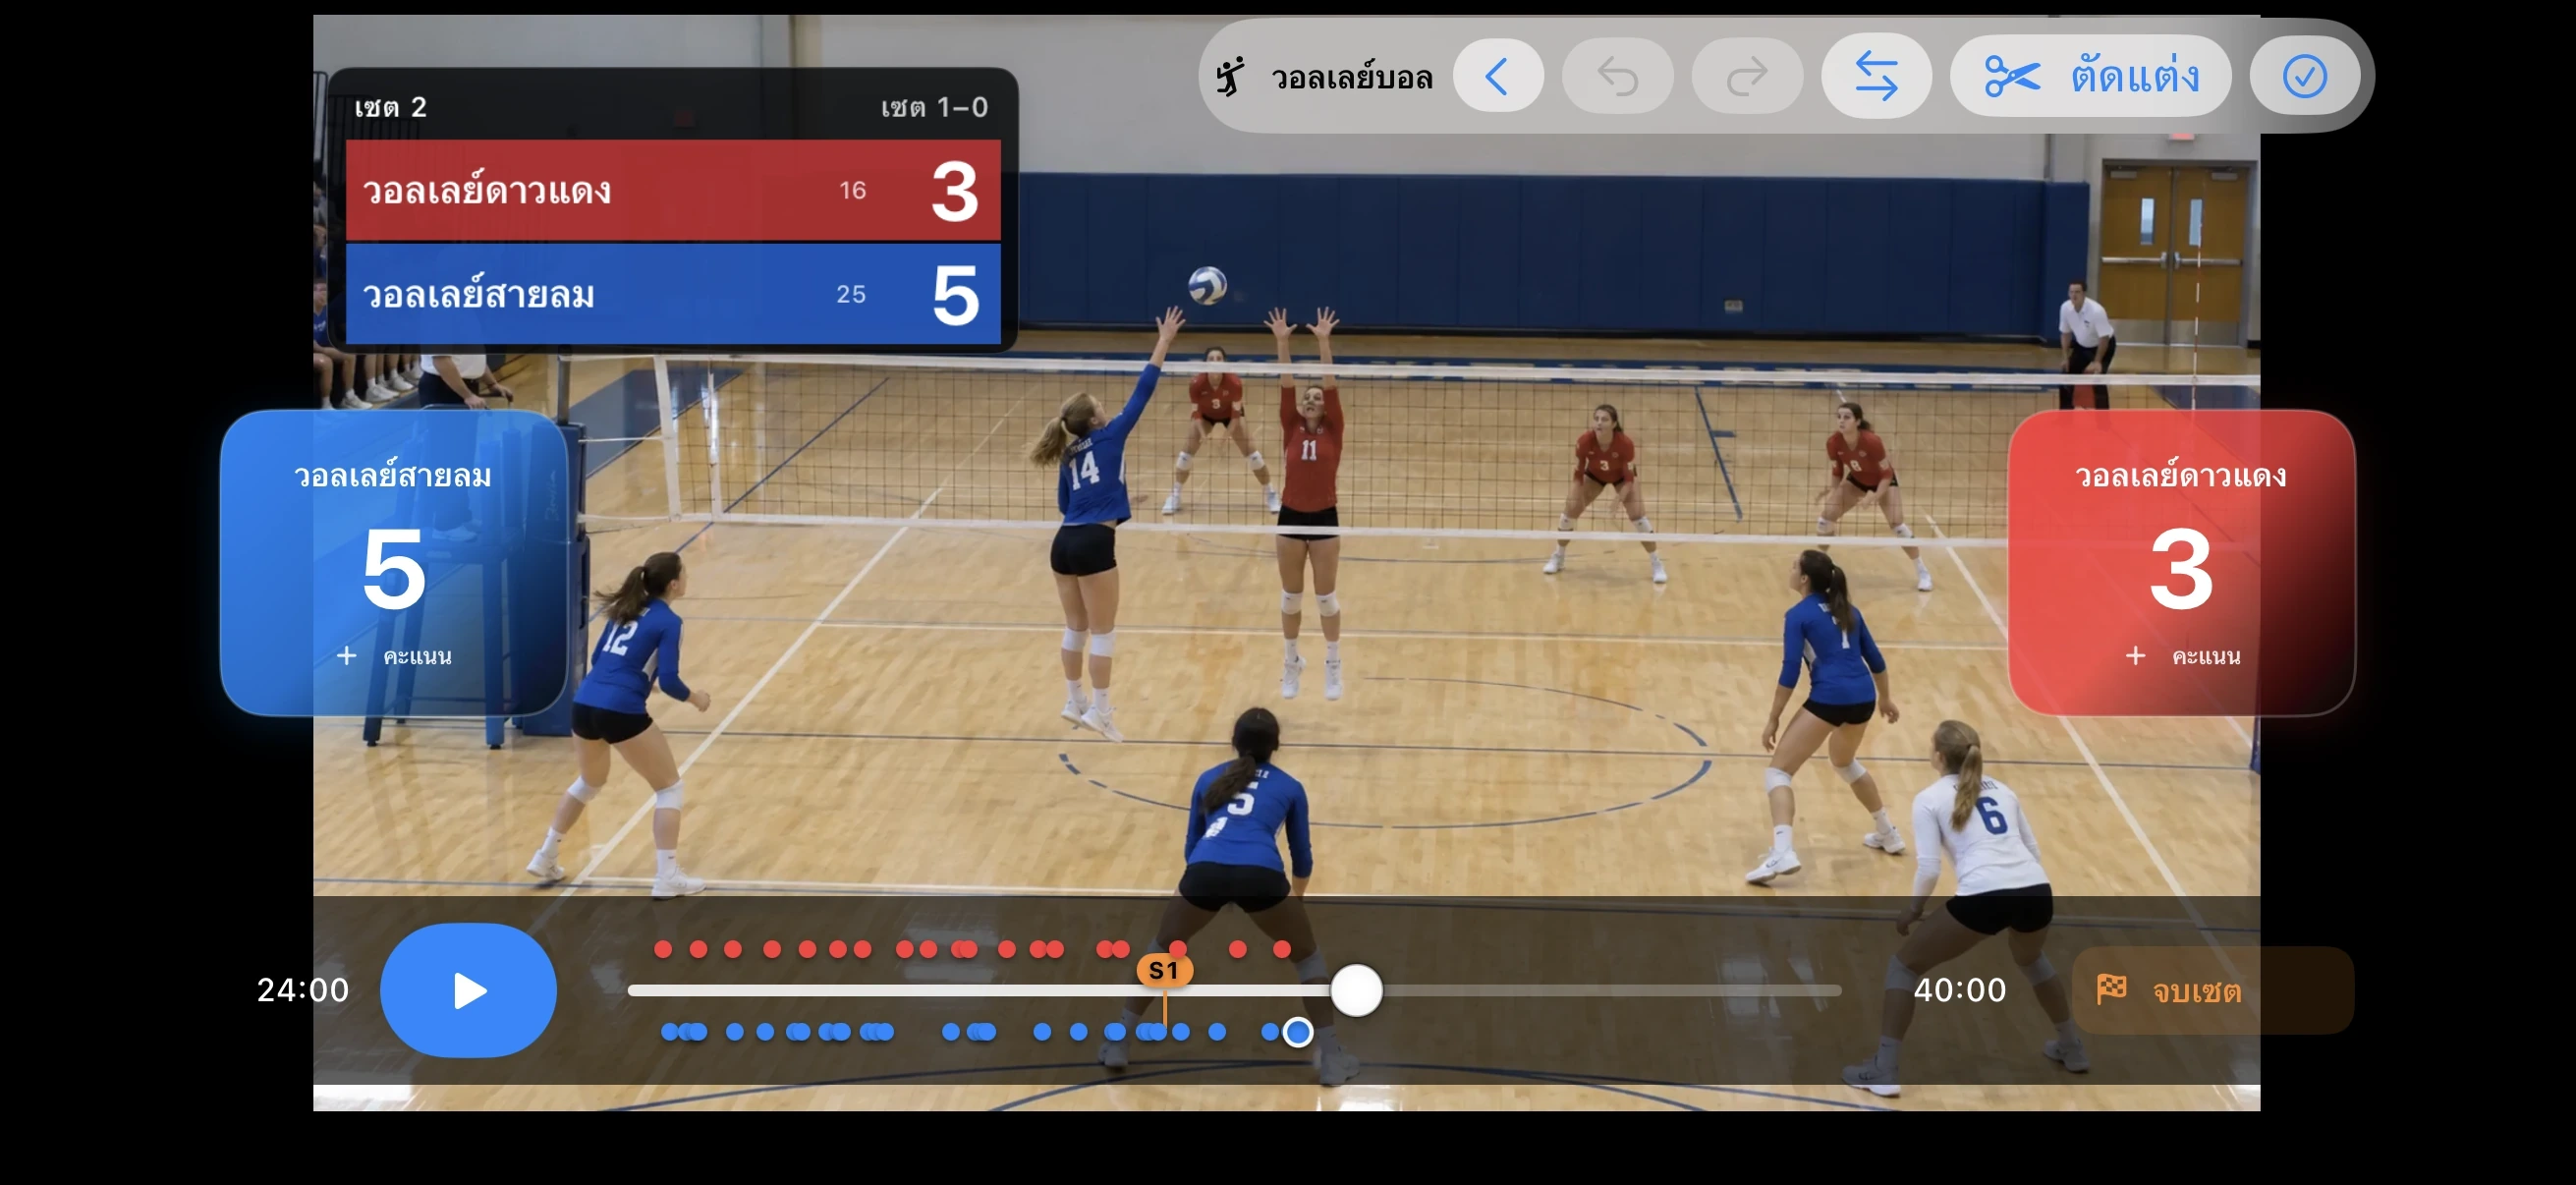This screenshot has height=1185, width=2576.
Task: Swap team sides with arrows icon
Action: (x=1876, y=76)
